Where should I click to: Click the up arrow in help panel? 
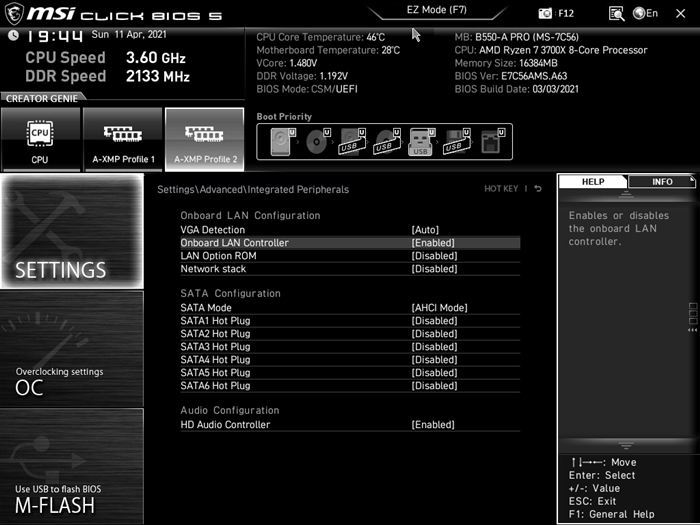pos(626,194)
